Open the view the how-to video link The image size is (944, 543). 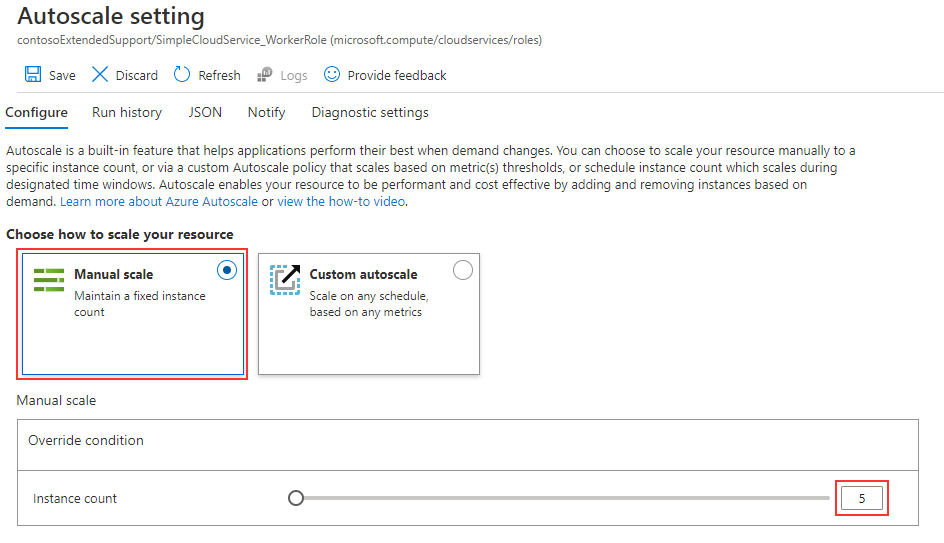pyautogui.click(x=341, y=202)
